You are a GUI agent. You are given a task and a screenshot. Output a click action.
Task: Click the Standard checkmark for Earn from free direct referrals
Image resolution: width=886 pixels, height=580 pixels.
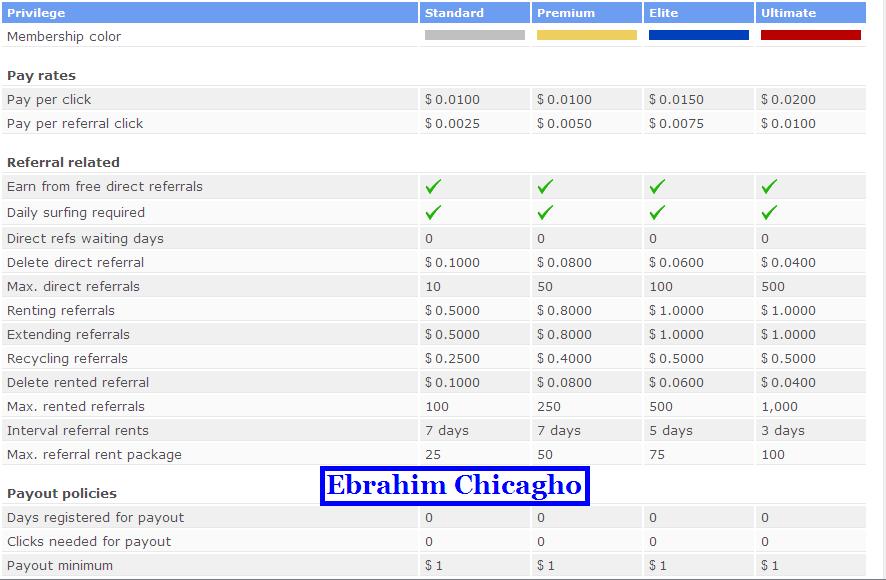click(x=433, y=187)
